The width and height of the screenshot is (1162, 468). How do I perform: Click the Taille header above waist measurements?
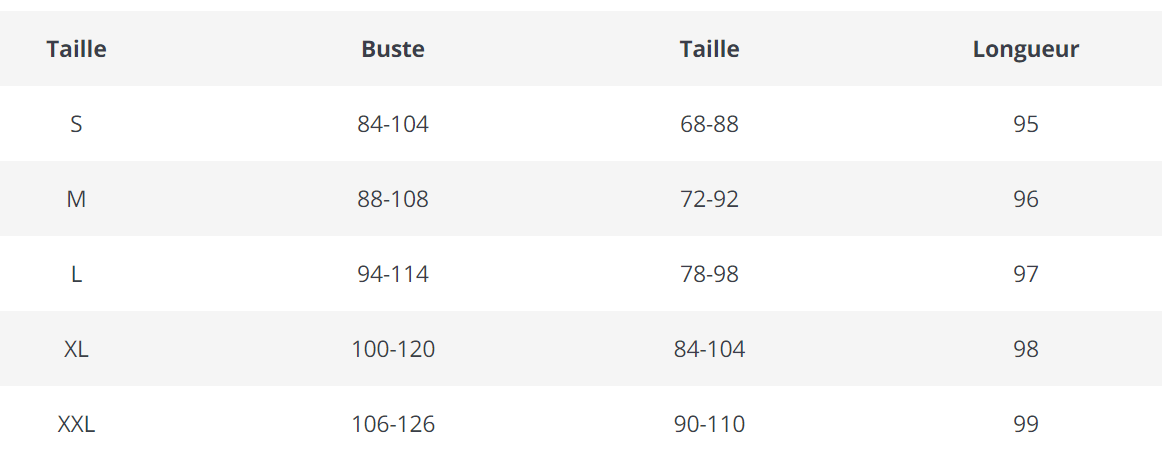(x=709, y=49)
